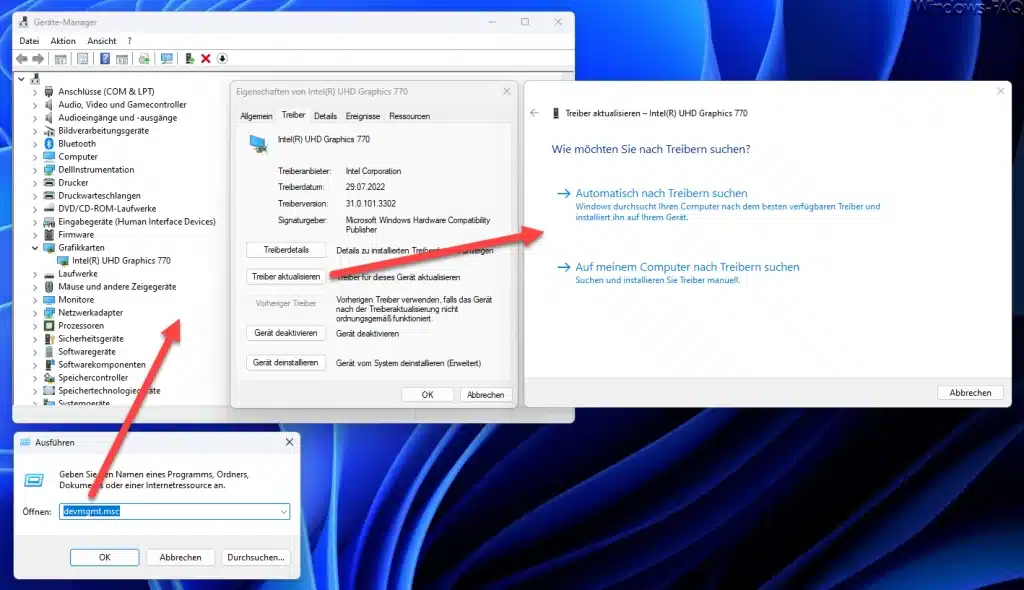Open the Properties sheet toolbar icon

click(x=82, y=59)
